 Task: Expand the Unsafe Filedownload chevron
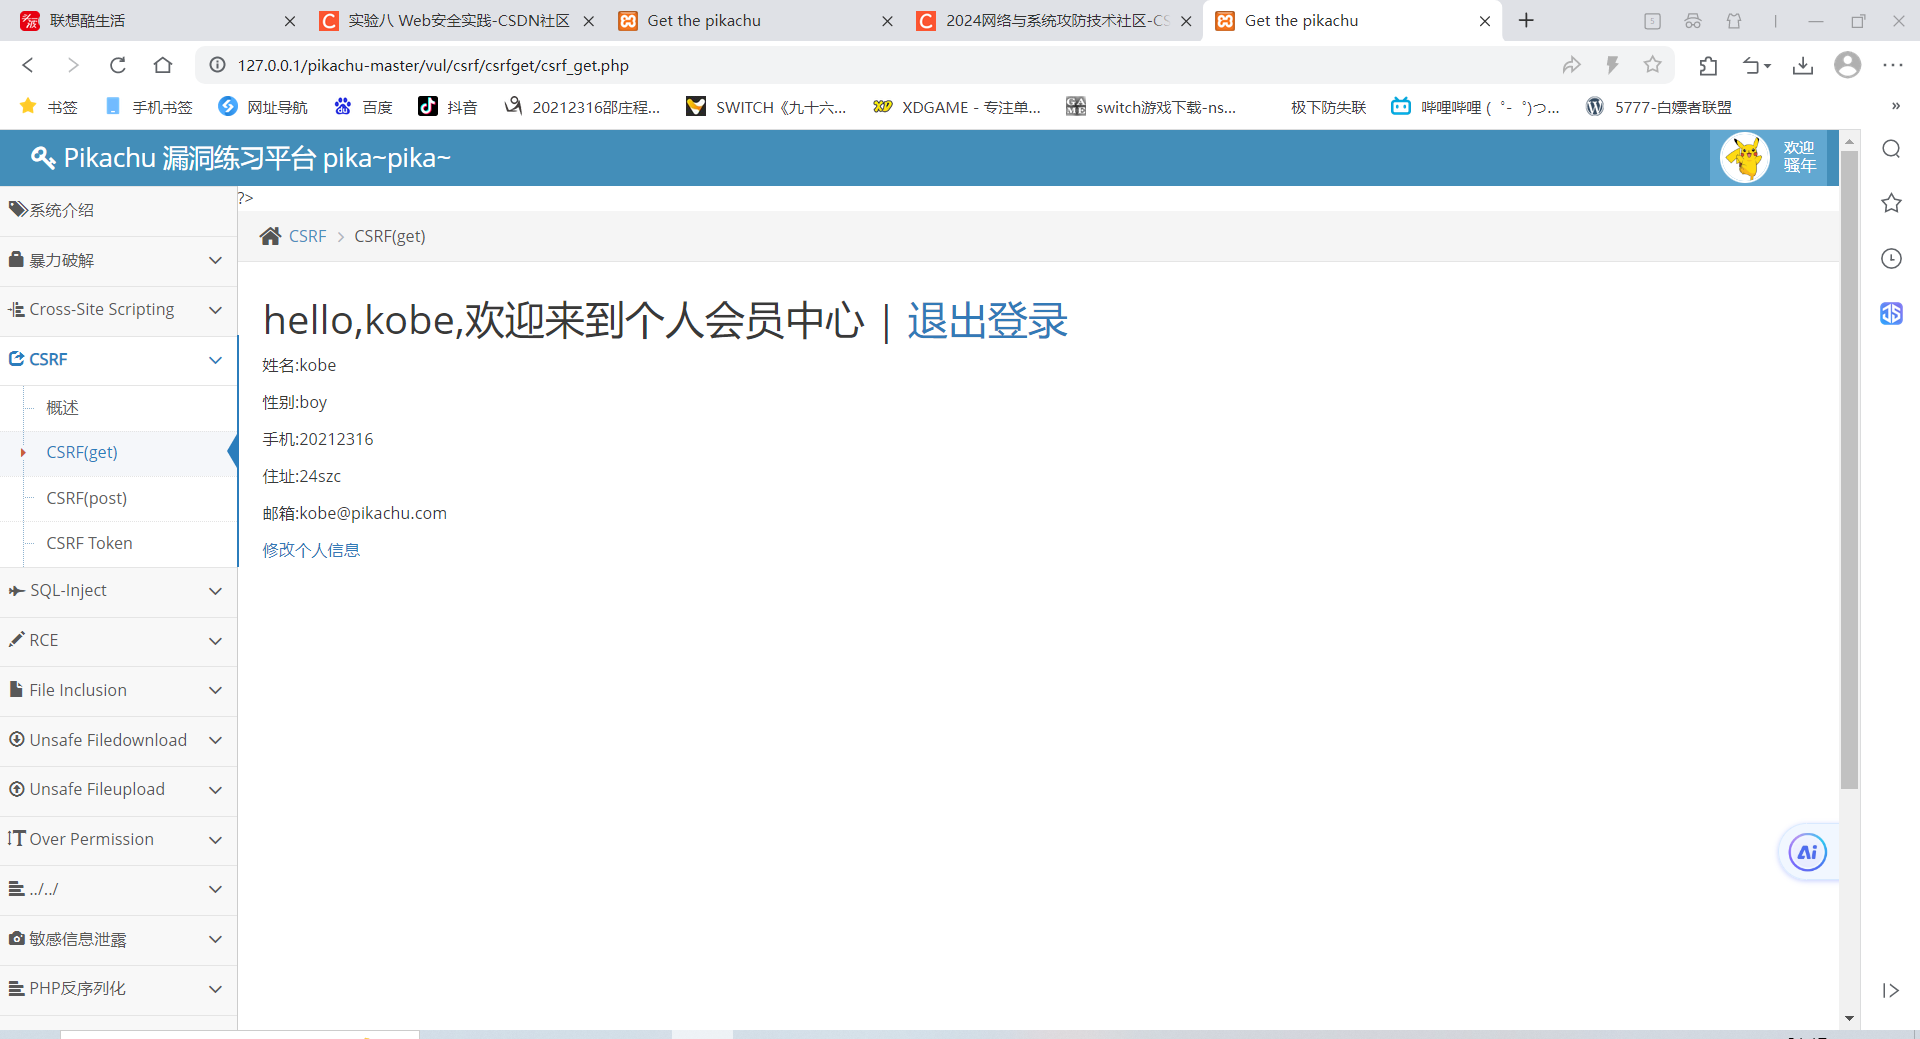tap(215, 740)
